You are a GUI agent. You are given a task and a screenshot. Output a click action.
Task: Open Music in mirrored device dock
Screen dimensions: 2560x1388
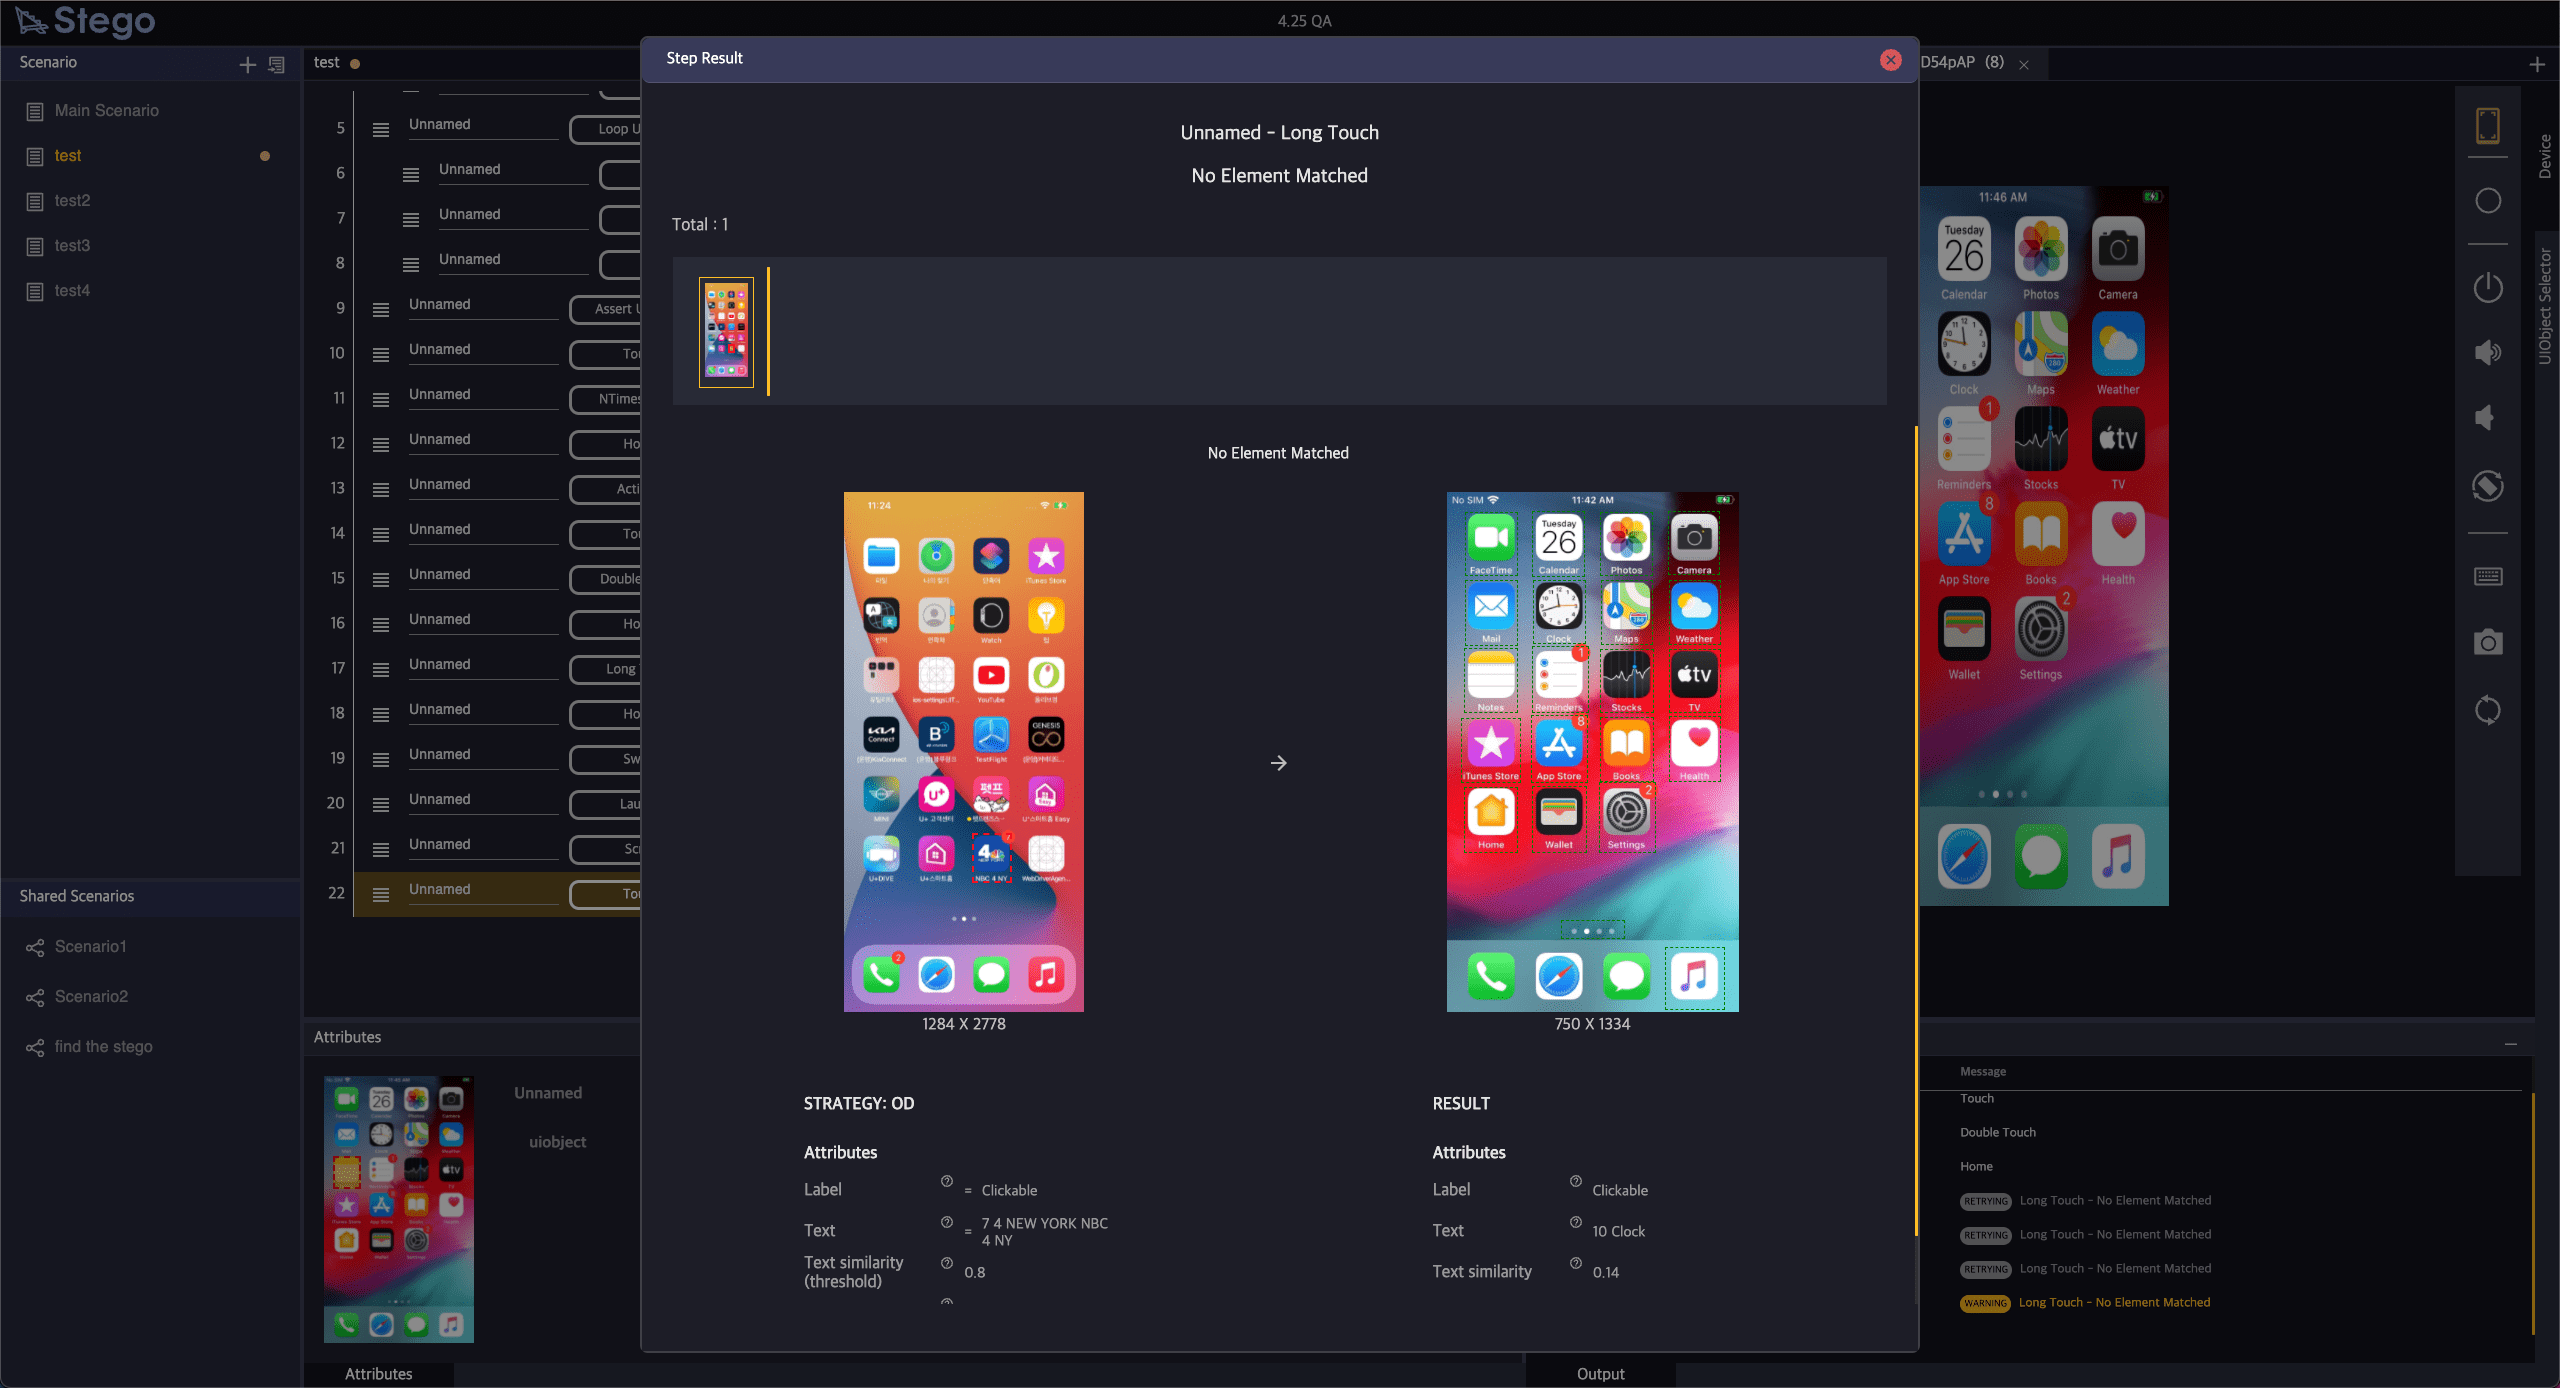coord(2118,857)
